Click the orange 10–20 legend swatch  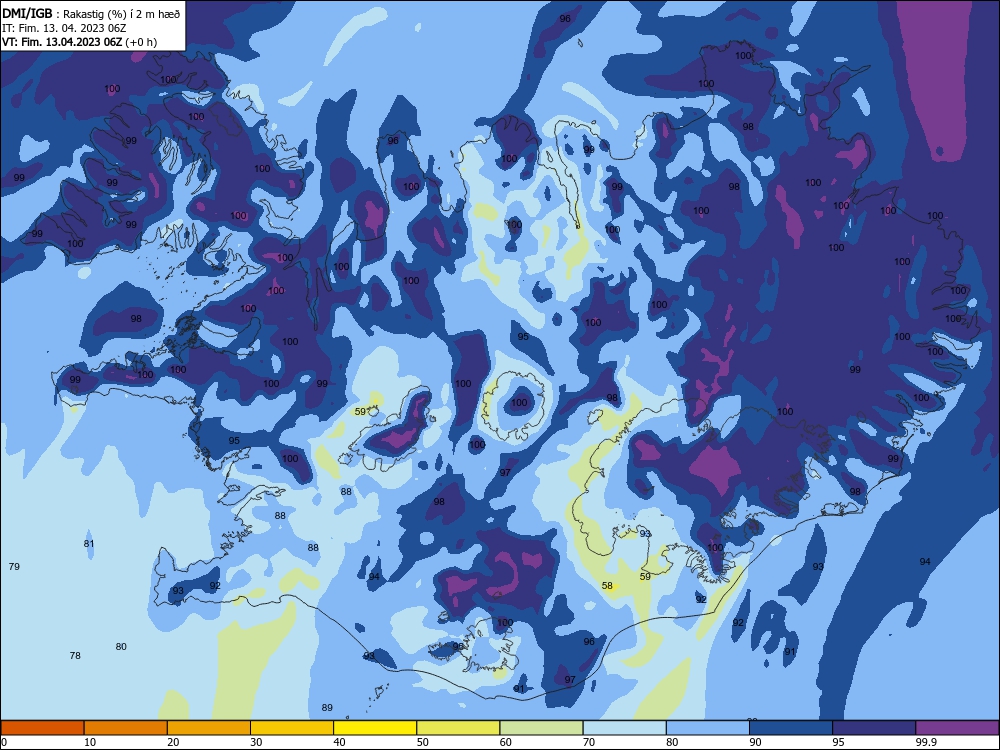(x=126, y=728)
